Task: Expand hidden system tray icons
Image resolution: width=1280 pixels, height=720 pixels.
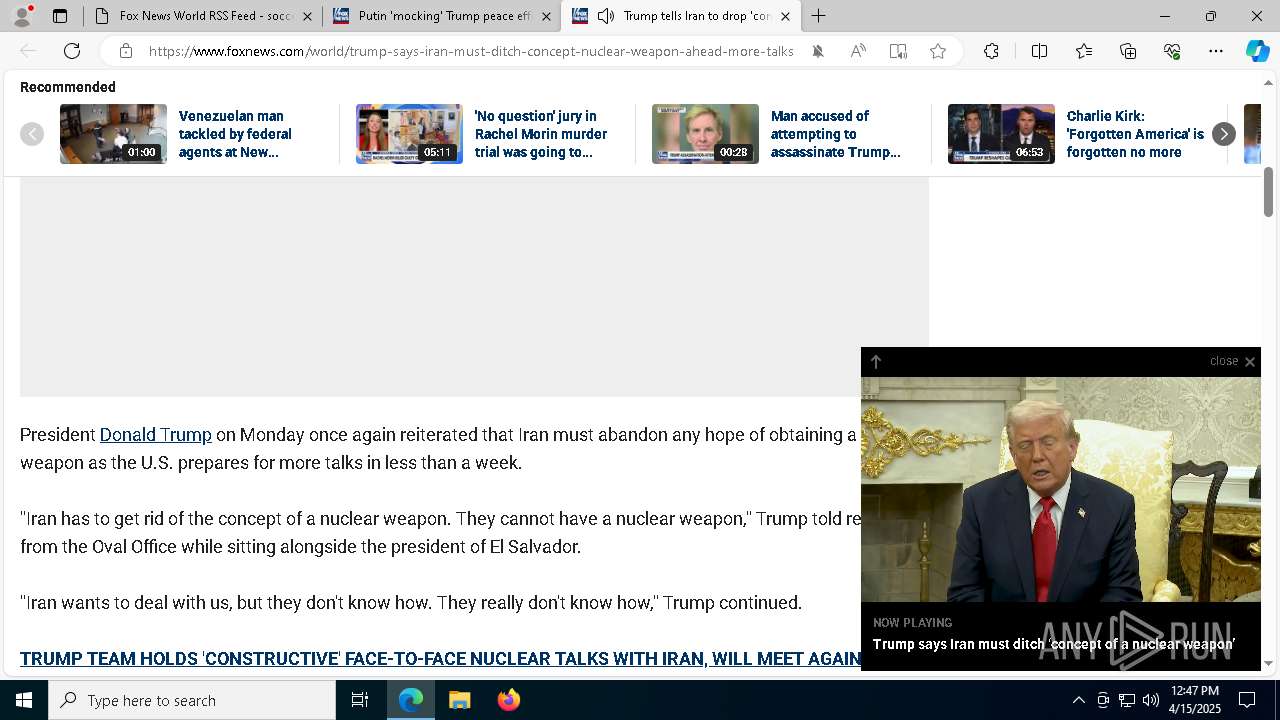Action: pos(1078,700)
